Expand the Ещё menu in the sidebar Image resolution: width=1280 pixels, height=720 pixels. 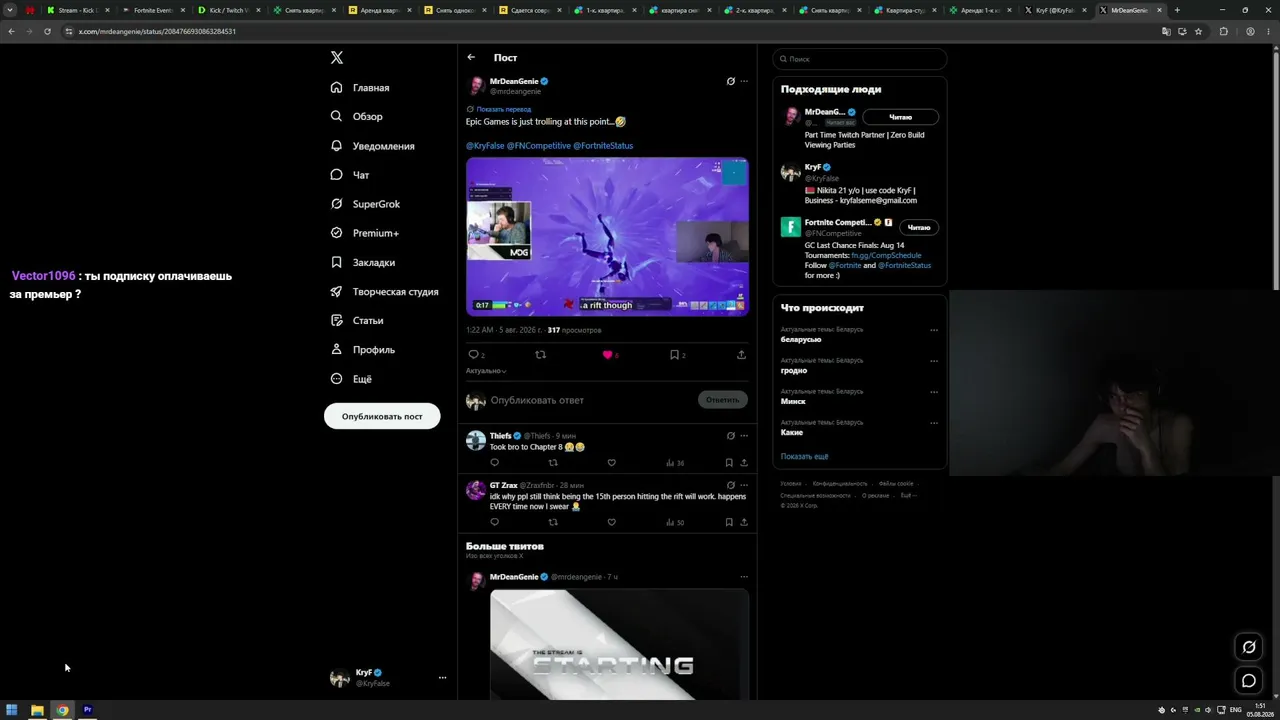coord(351,379)
